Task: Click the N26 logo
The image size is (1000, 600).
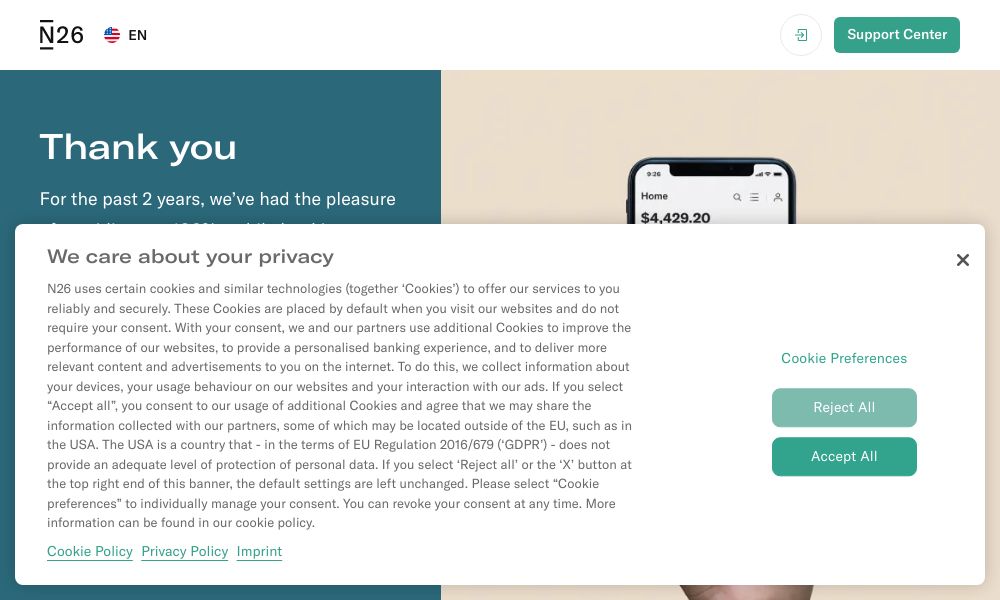Action: (x=61, y=34)
